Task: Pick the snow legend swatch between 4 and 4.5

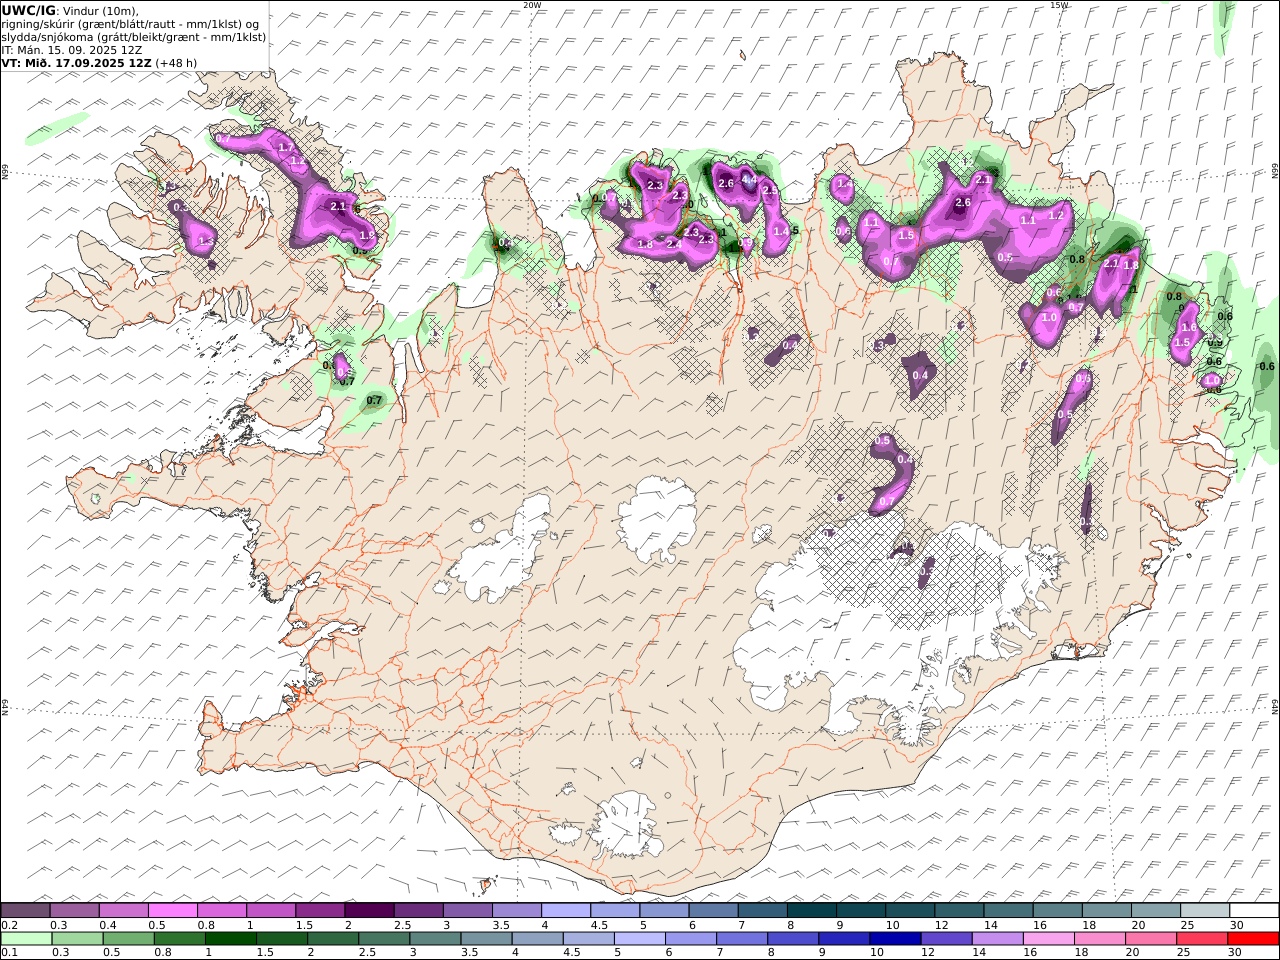Action: pos(566,910)
